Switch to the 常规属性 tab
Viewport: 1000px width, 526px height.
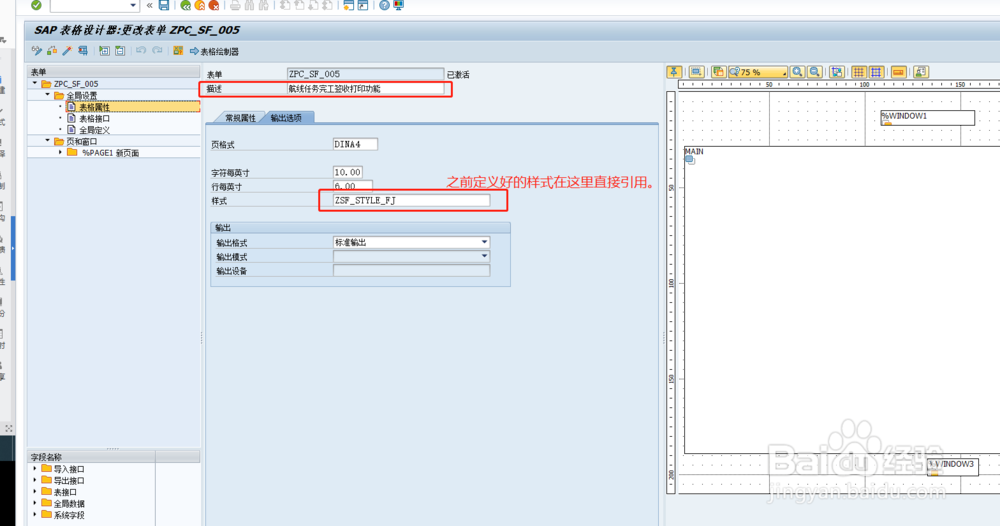[240, 118]
